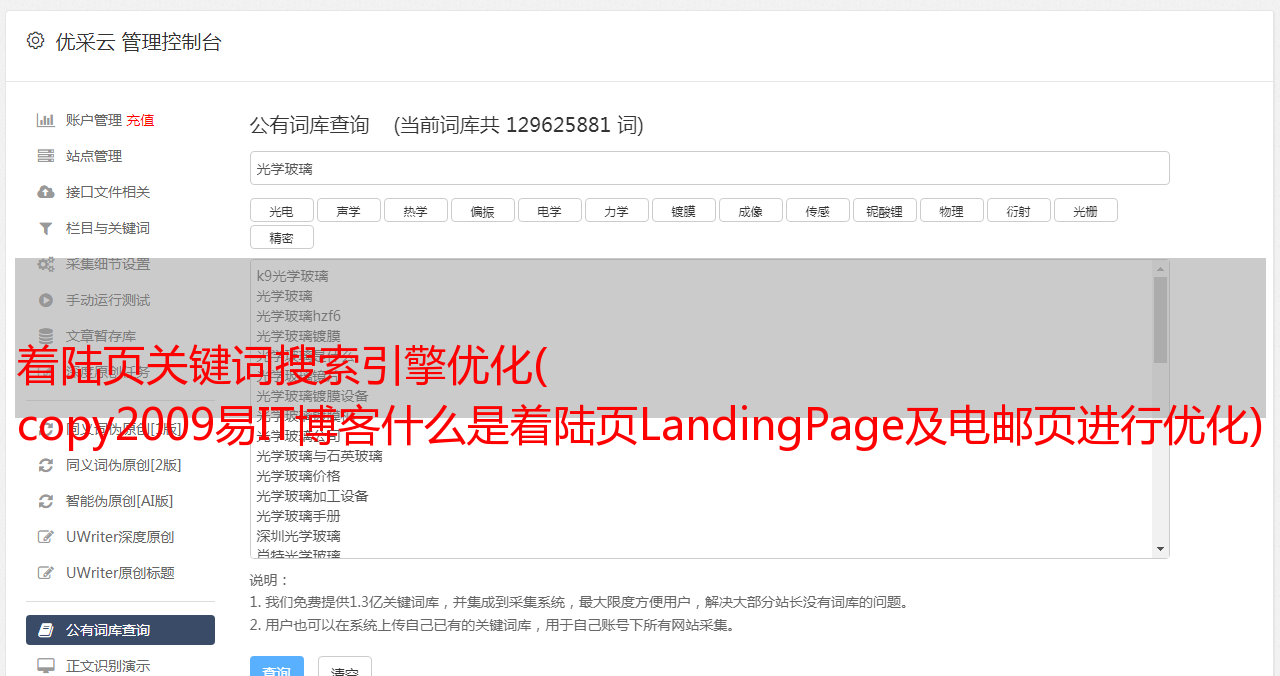Choose the 声学 tag button
Screen dimensions: 1280x676
[x=349, y=210]
